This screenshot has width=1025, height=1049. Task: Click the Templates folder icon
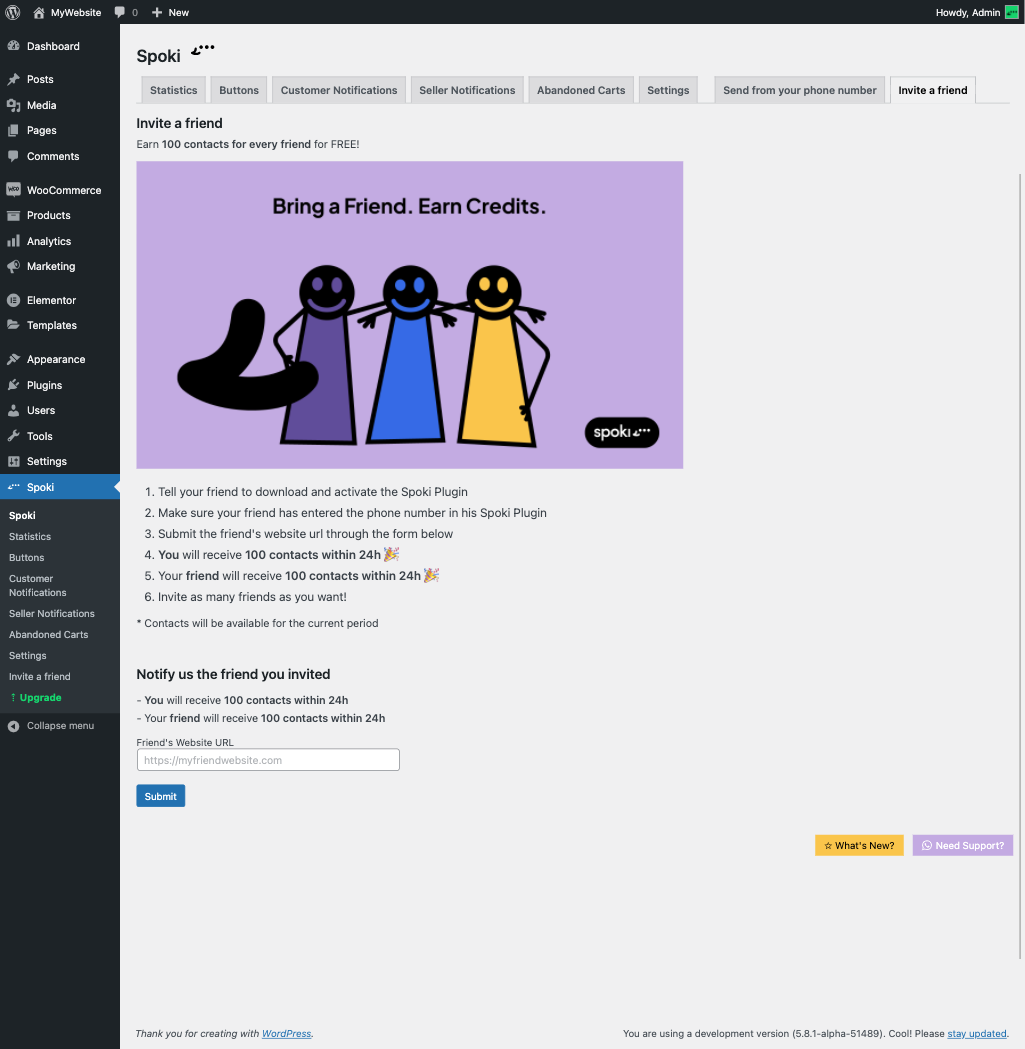pyautogui.click(x=13, y=325)
